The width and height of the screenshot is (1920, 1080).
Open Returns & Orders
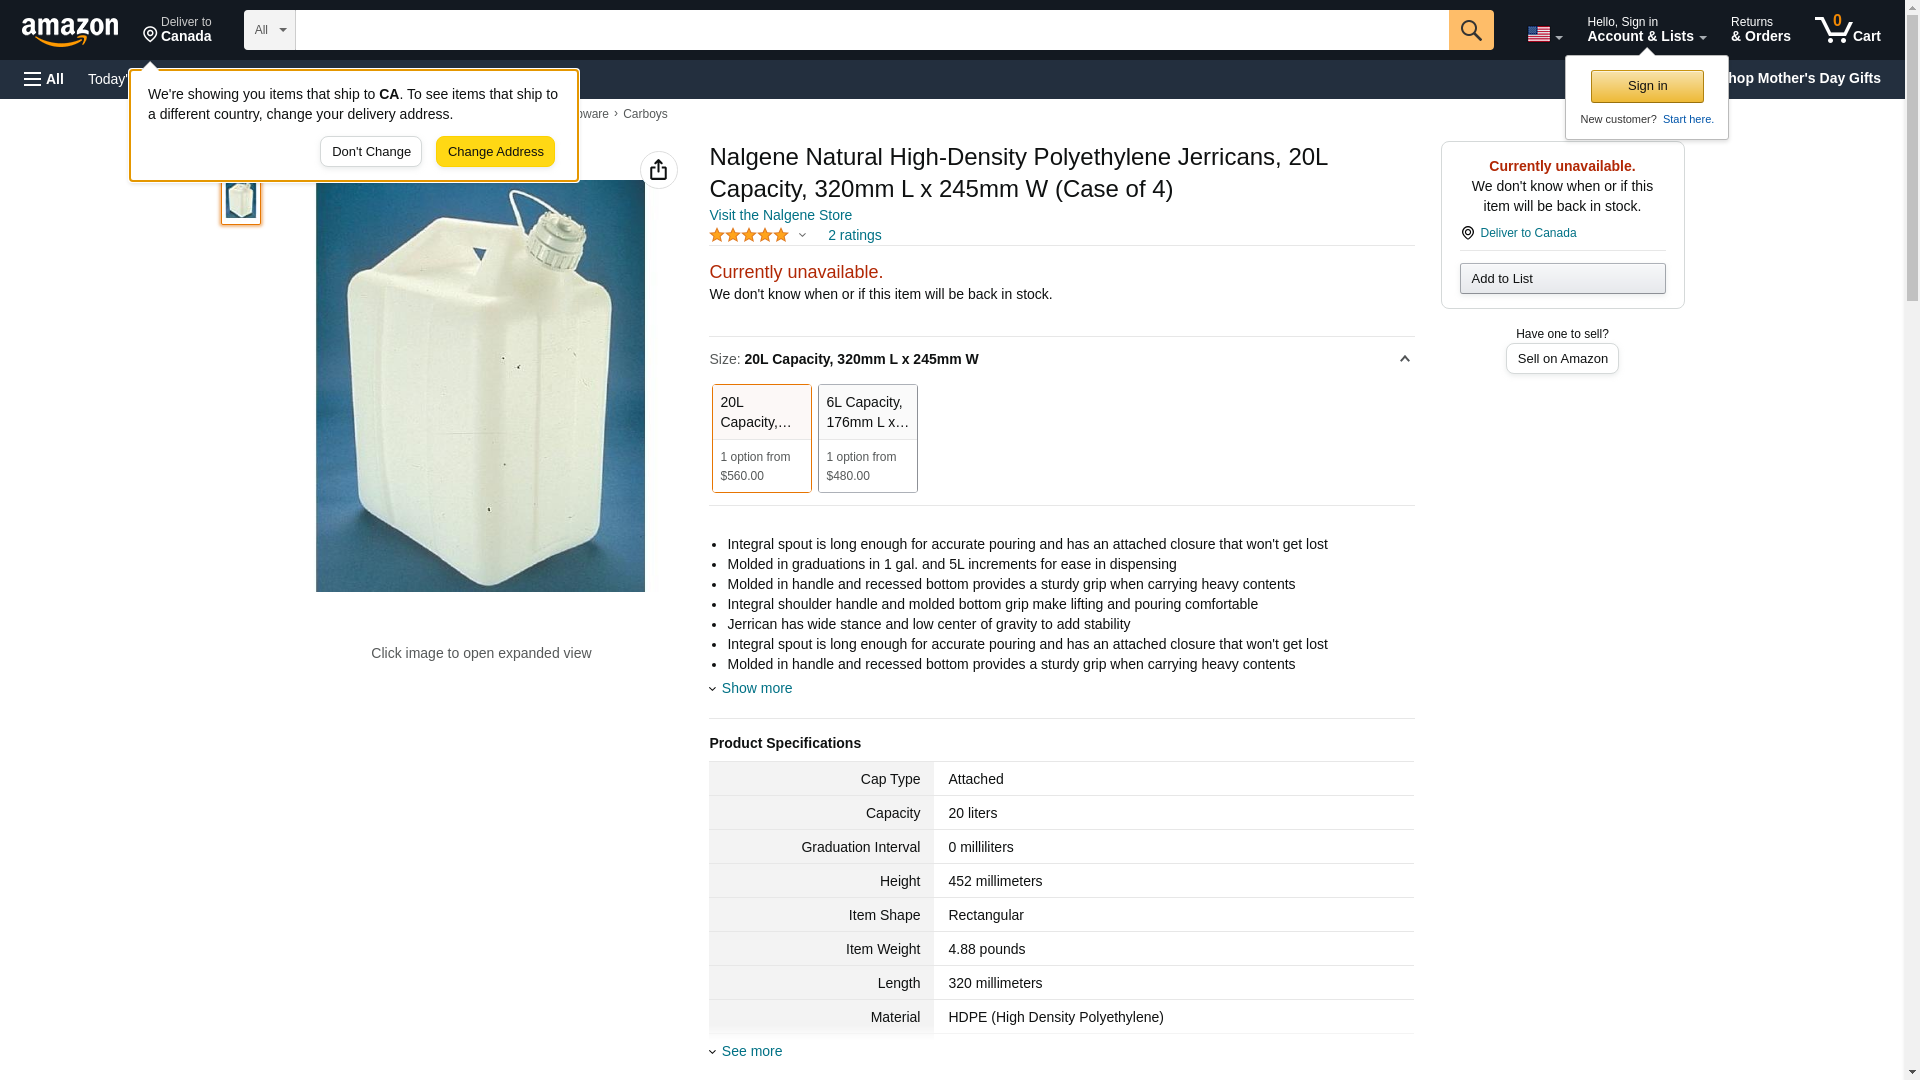1760,30
